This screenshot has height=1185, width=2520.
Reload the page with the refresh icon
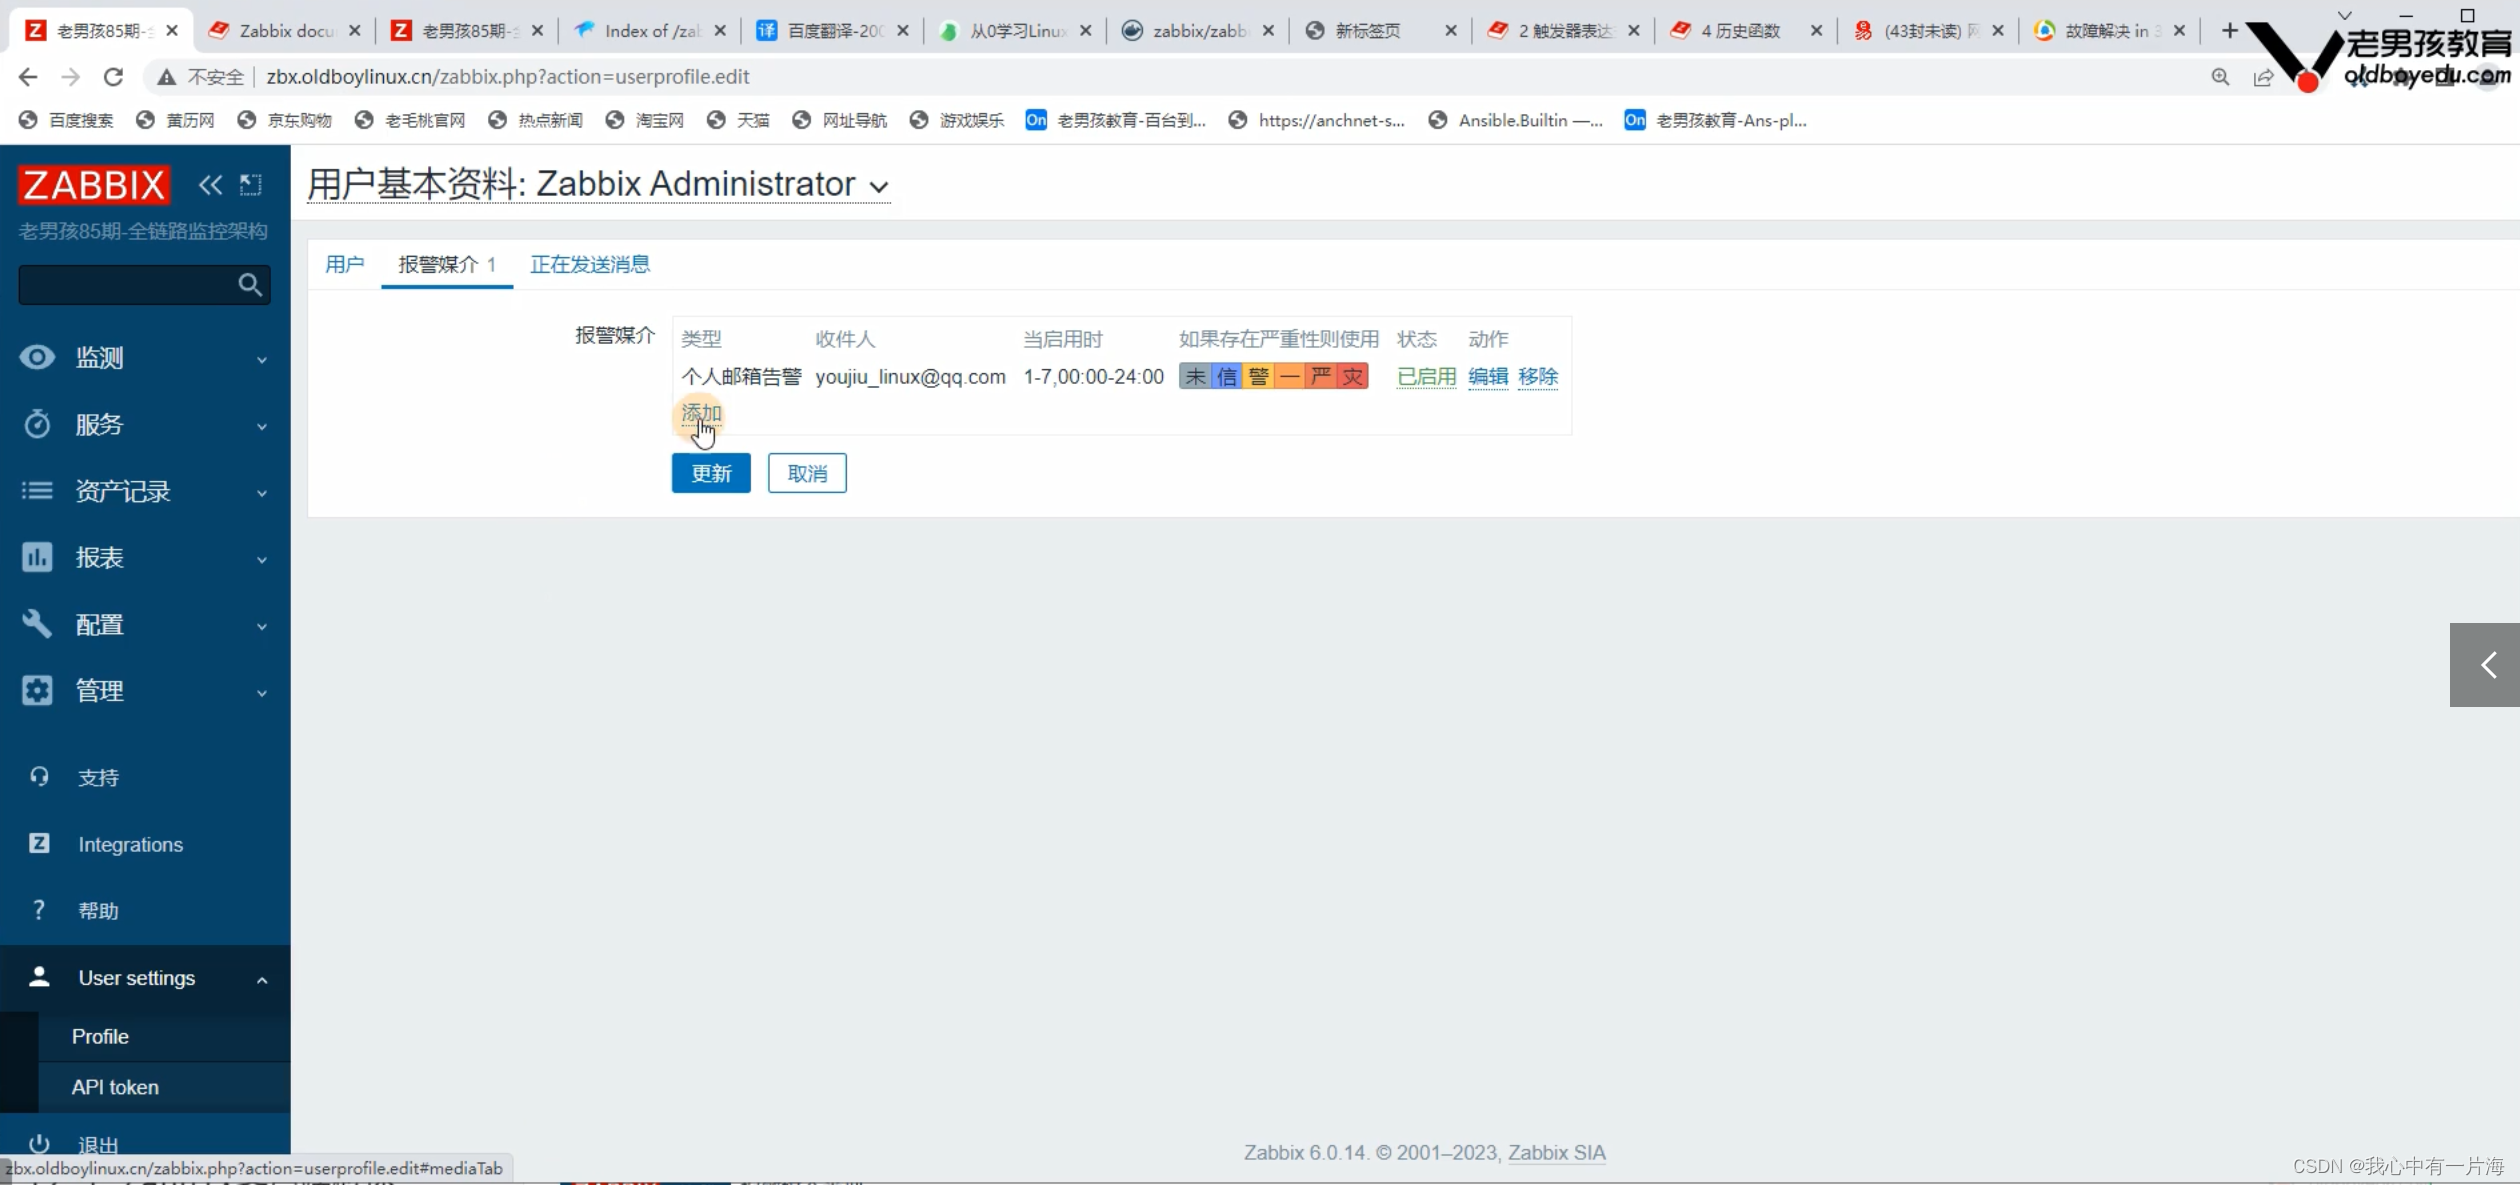click(114, 77)
